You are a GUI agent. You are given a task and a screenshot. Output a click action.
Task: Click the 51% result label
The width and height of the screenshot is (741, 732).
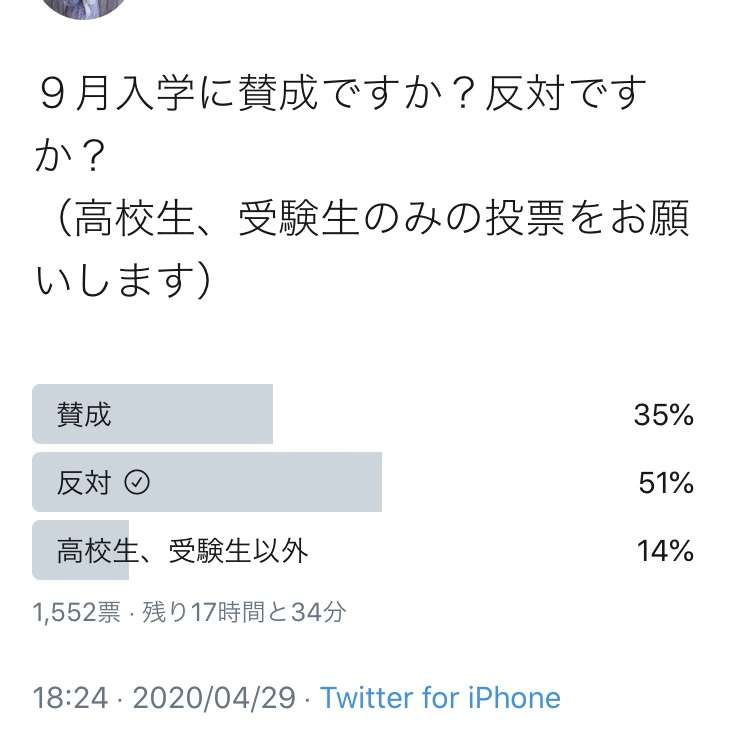(666, 483)
